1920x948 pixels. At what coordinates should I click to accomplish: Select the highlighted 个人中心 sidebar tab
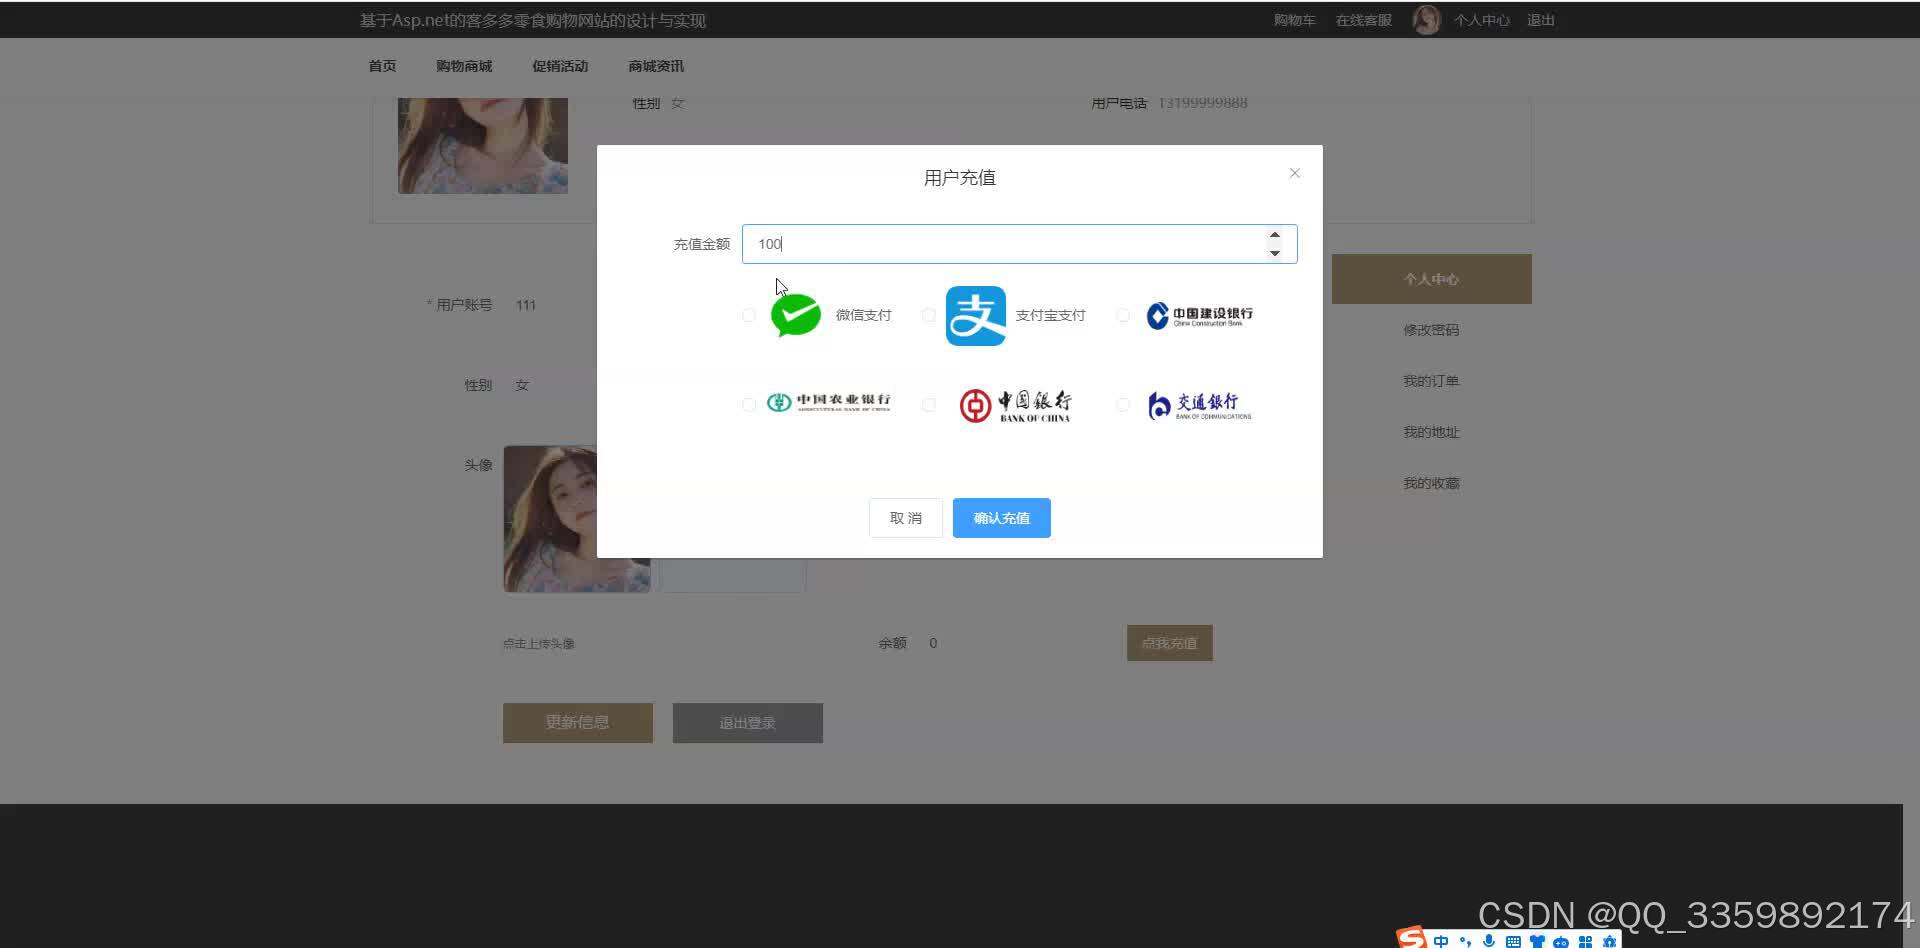click(1431, 279)
